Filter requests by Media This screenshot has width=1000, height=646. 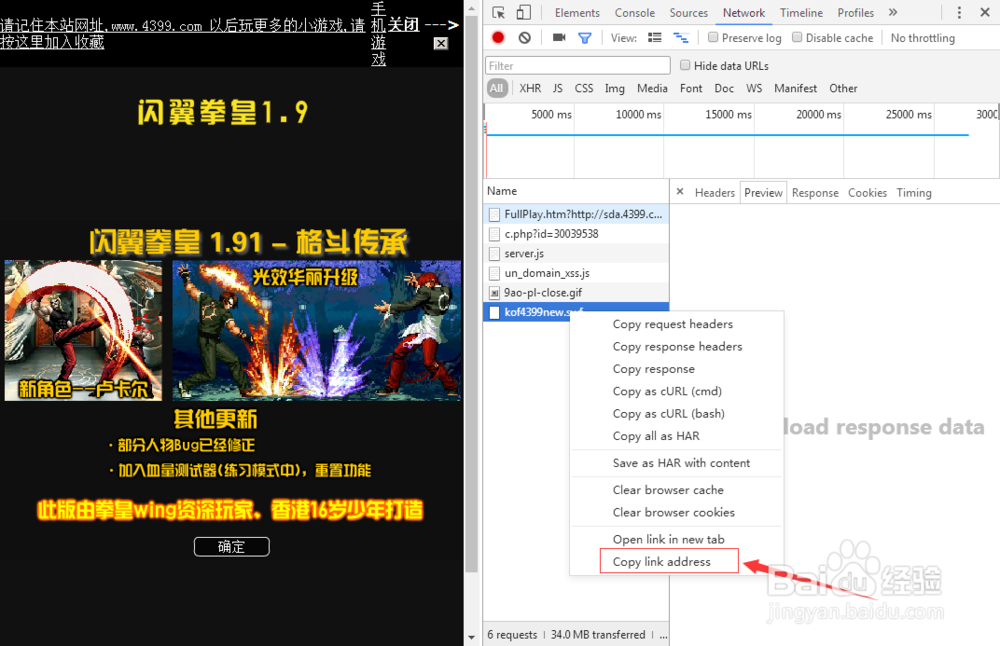click(652, 88)
